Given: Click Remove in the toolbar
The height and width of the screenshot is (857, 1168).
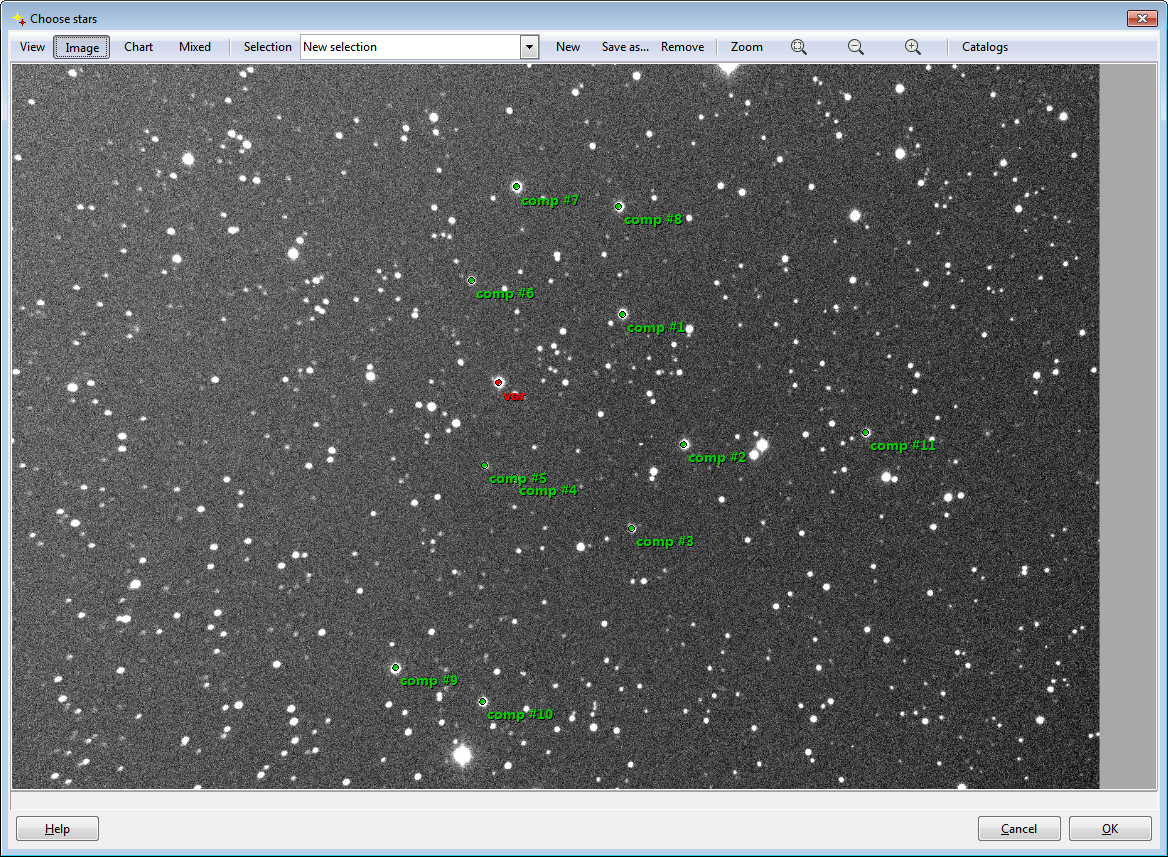Looking at the screenshot, I should 682,47.
